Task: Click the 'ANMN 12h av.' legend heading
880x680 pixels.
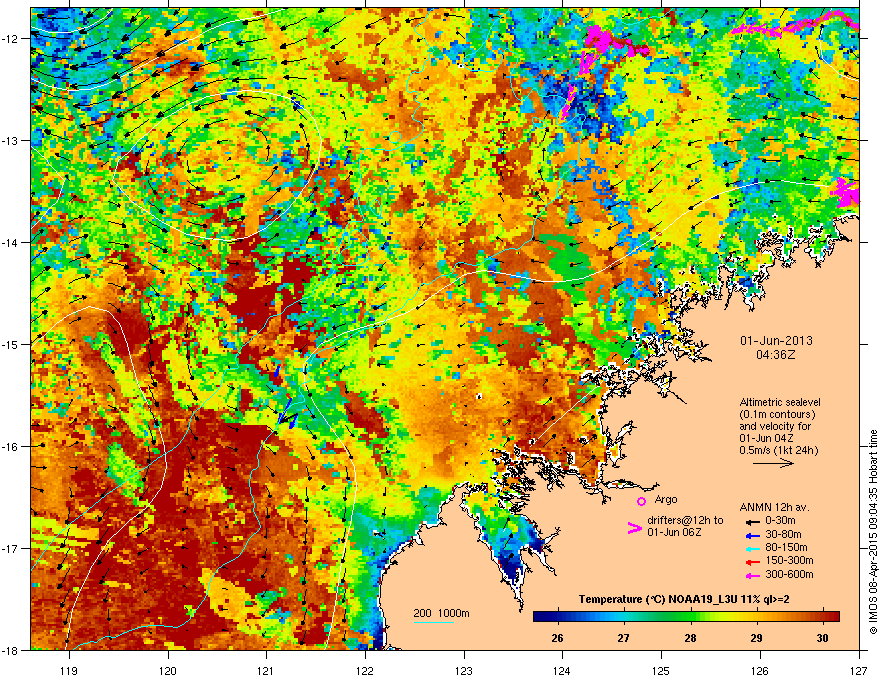Action: point(774,508)
